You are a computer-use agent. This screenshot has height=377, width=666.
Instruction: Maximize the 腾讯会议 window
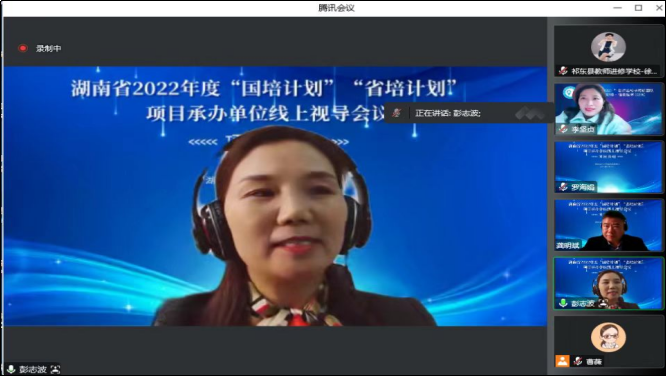(x=638, y=8)
